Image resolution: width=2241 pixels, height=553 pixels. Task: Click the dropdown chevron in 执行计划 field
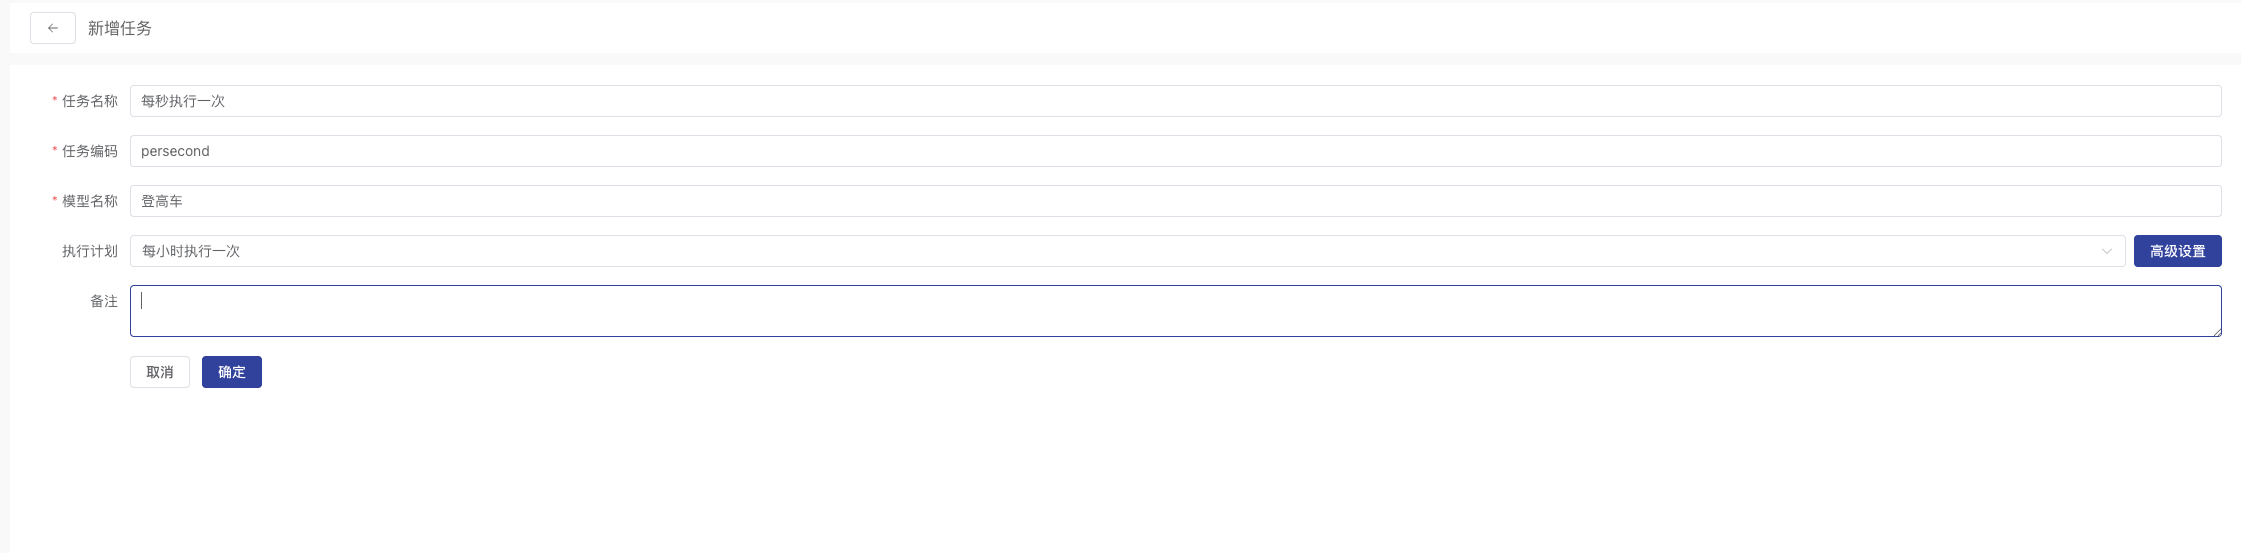pos(2107,251)
